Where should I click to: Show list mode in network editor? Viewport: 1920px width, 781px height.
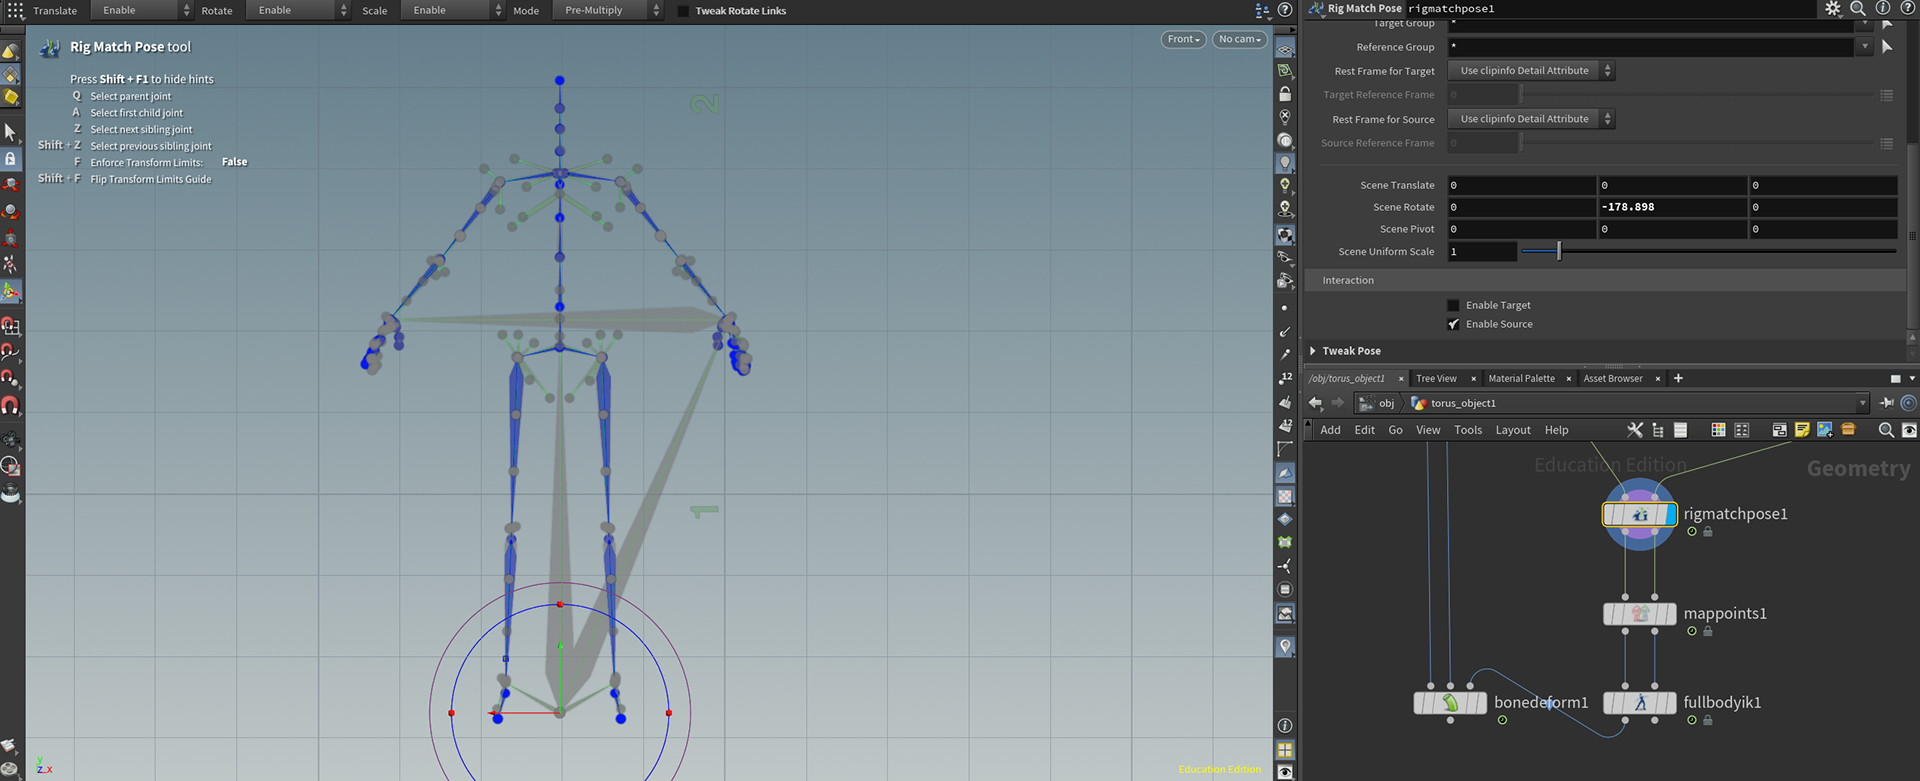[1681, 430]
